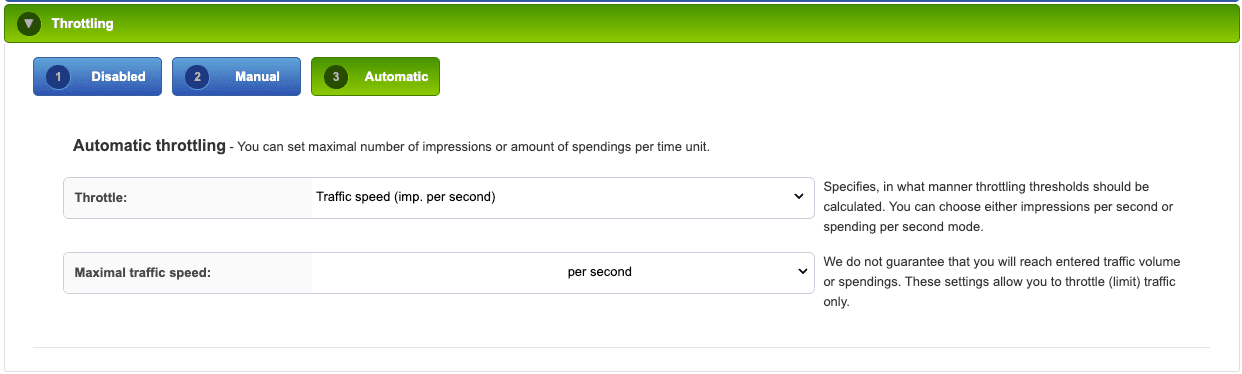Collapse the Throttling section arrow icon
This screenshot has width=1242, height=374.
[29, 23]
